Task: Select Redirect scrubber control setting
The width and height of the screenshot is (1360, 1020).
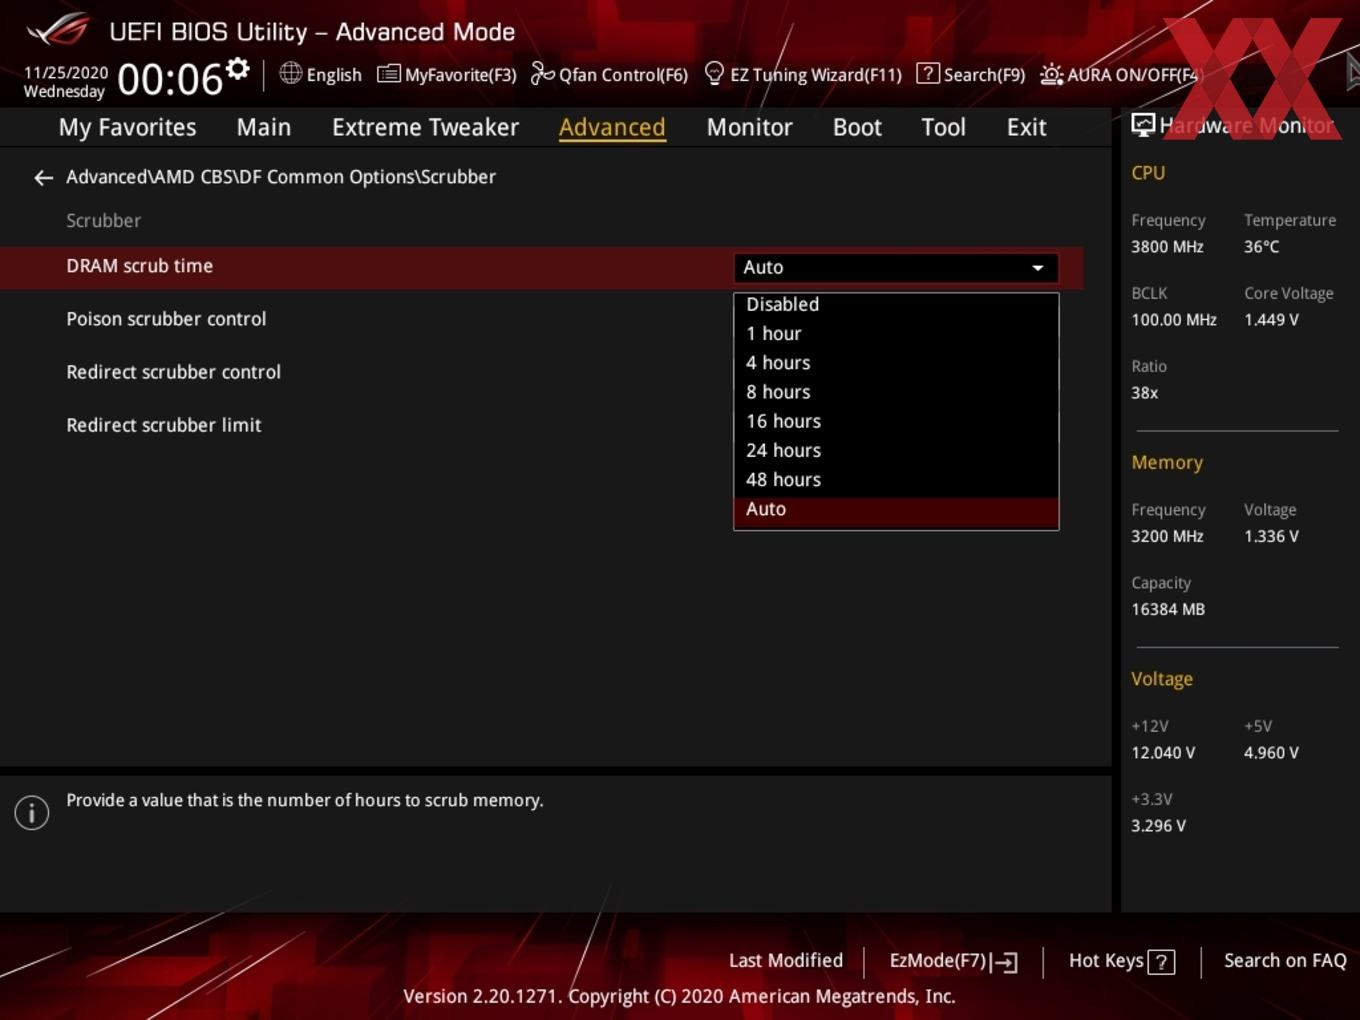Action: click(173, 372)
